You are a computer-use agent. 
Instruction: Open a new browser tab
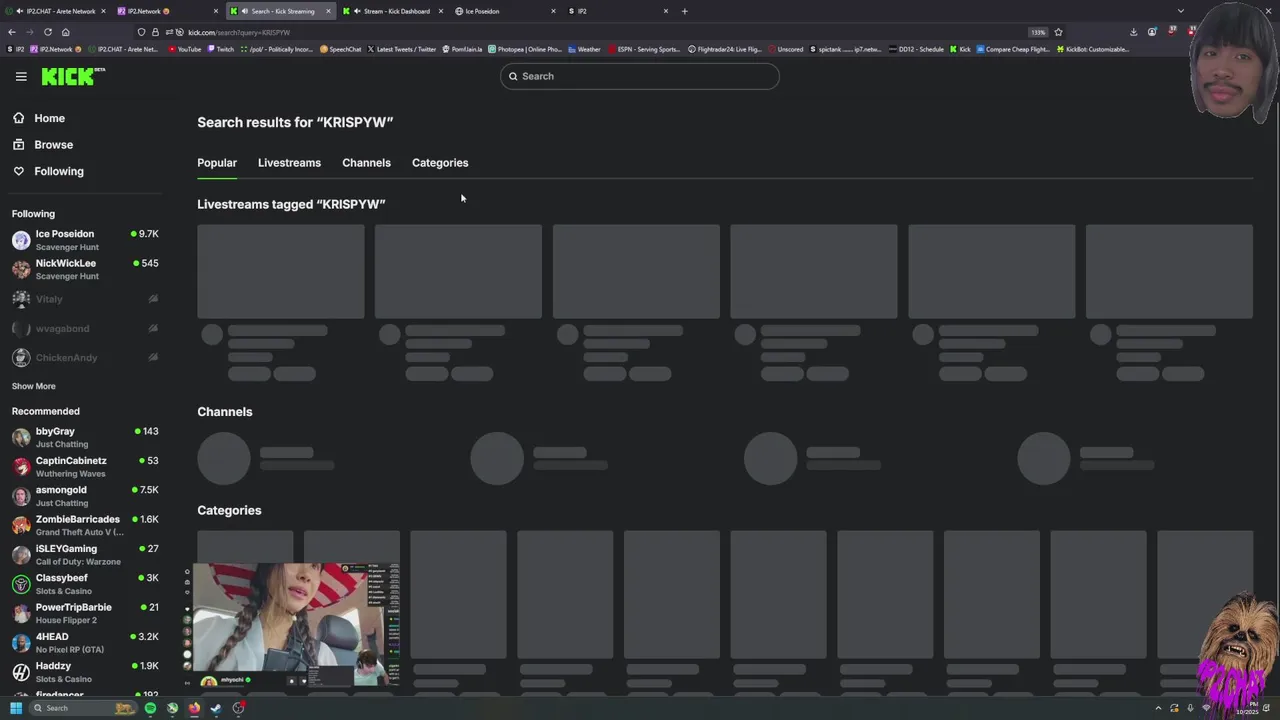click(x=684, y=11)
